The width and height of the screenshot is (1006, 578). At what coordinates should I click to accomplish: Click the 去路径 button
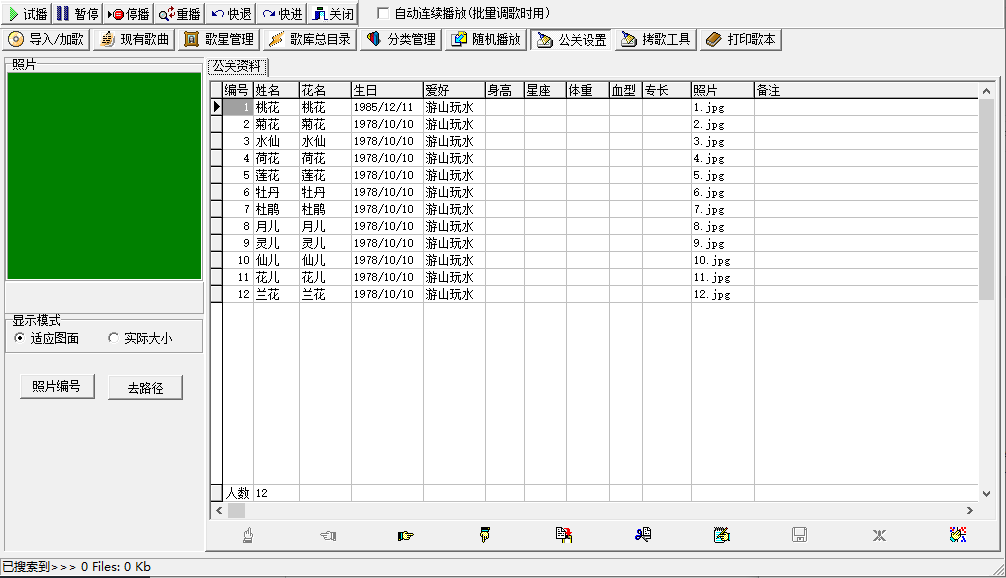pos(145,387)
